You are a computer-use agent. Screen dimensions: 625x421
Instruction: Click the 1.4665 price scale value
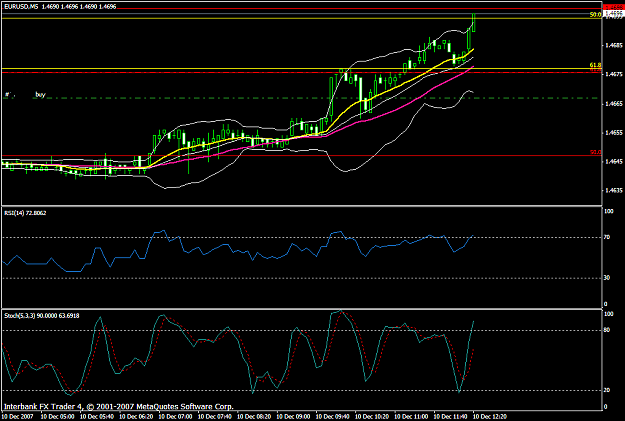(614, 104)
